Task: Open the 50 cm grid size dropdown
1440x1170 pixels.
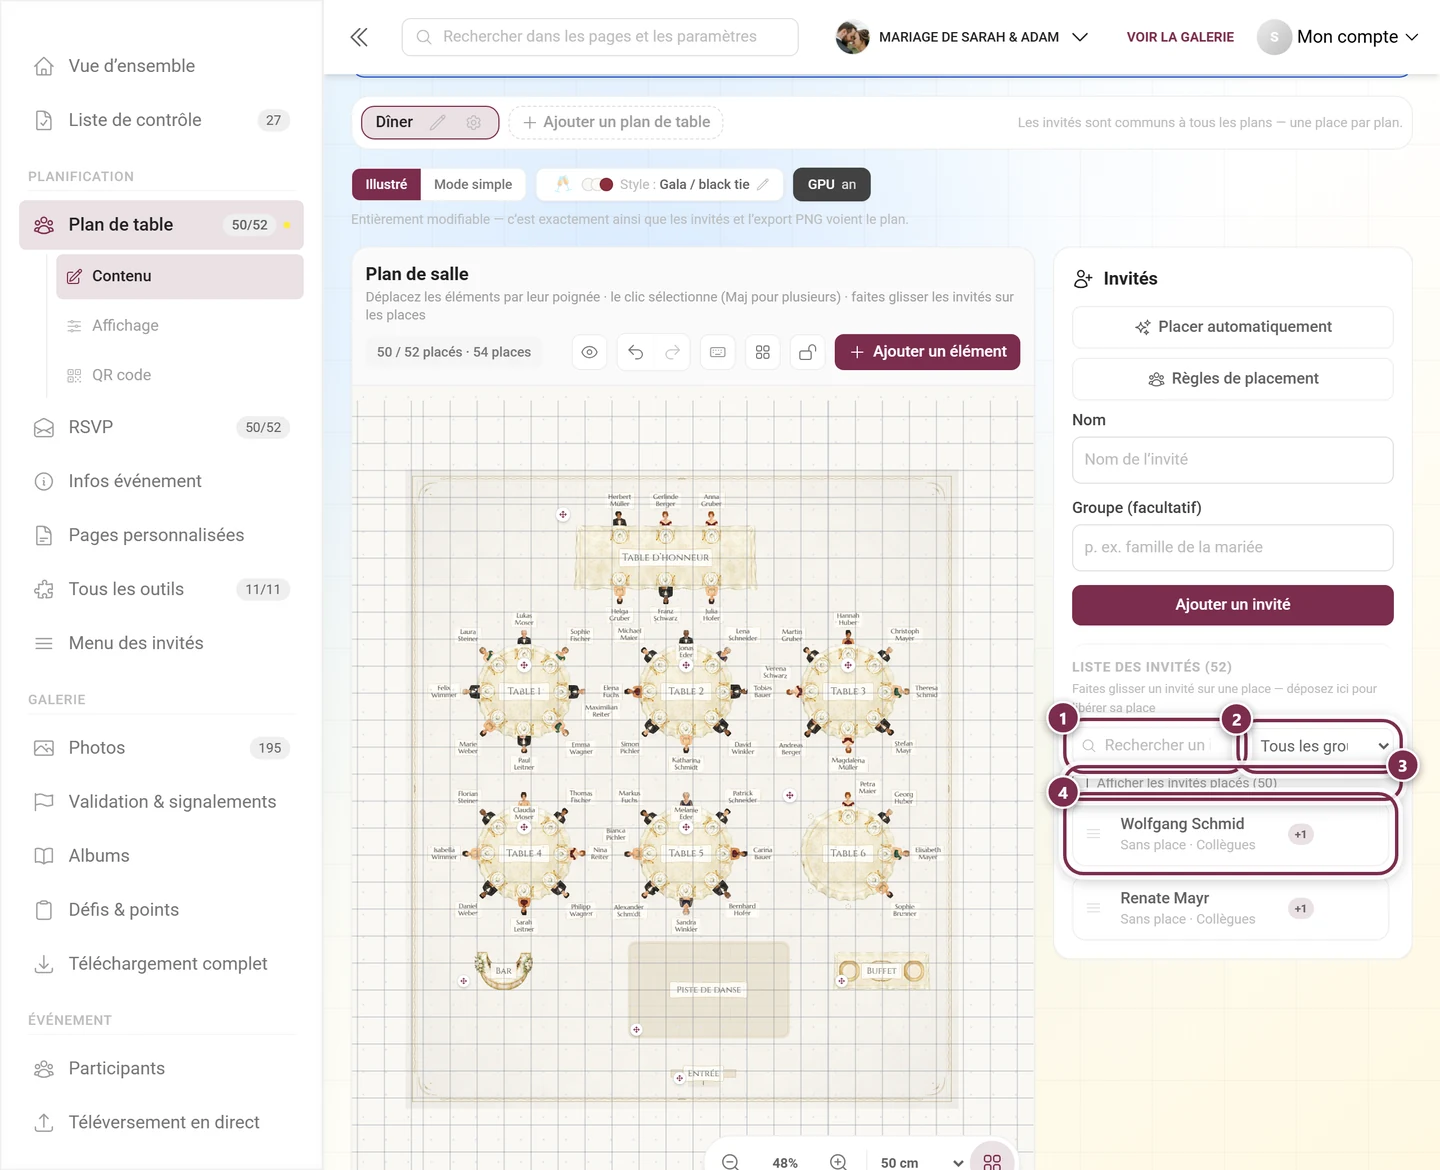Action: (922, 1162)
